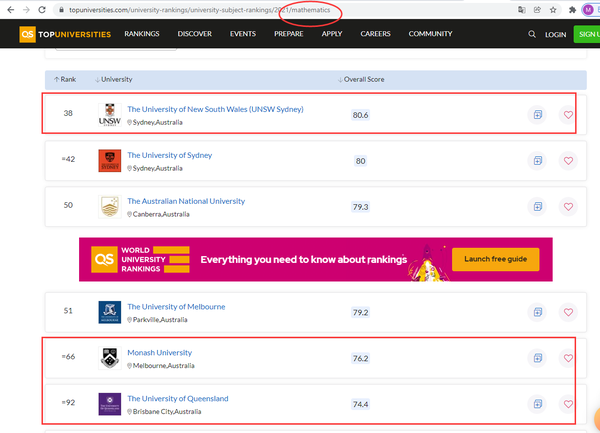
Task: Click the padlock site info icon
Action: point(61,10)
